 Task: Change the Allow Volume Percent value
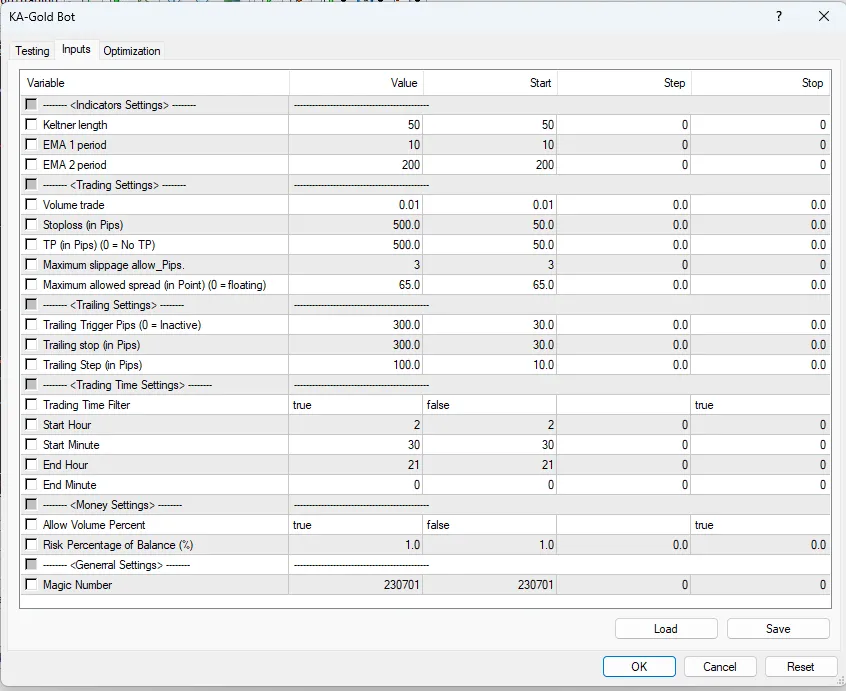[355, 525]
